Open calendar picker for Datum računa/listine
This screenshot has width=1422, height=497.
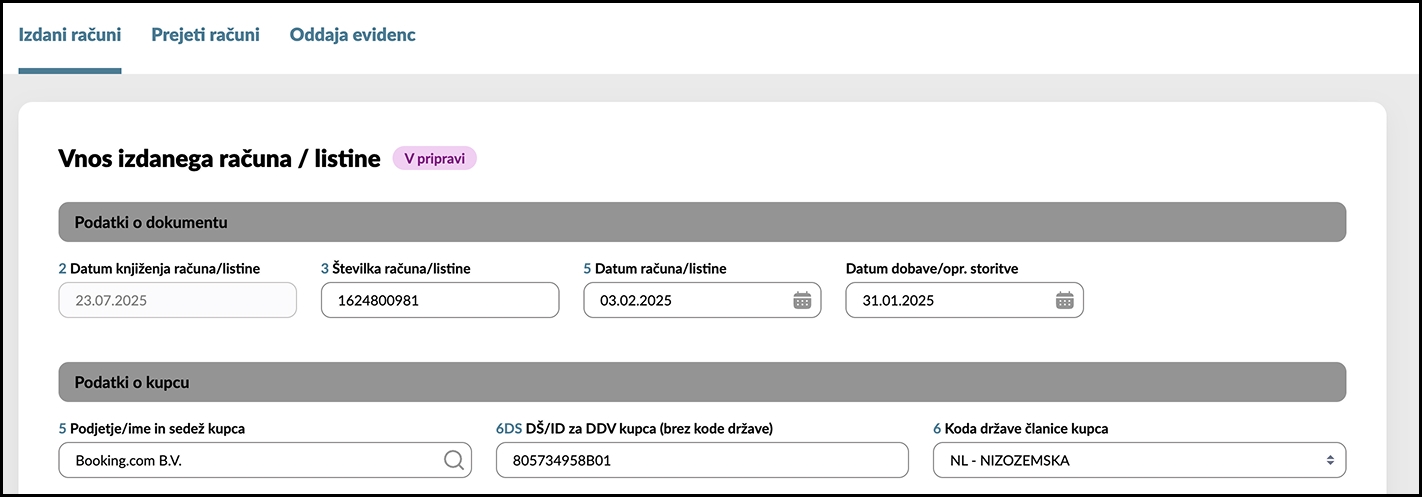tap(802, 300)
